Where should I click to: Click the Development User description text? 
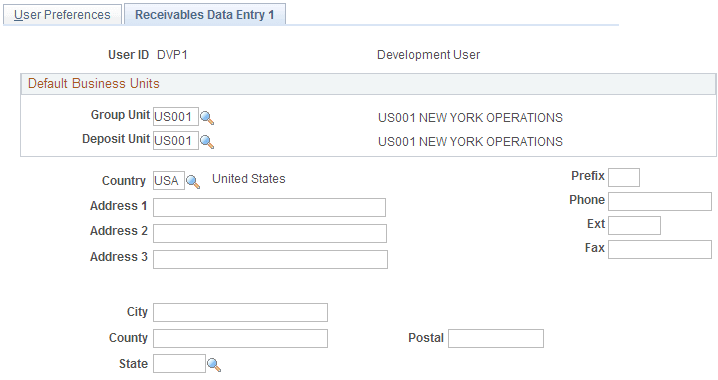point(429,55)
